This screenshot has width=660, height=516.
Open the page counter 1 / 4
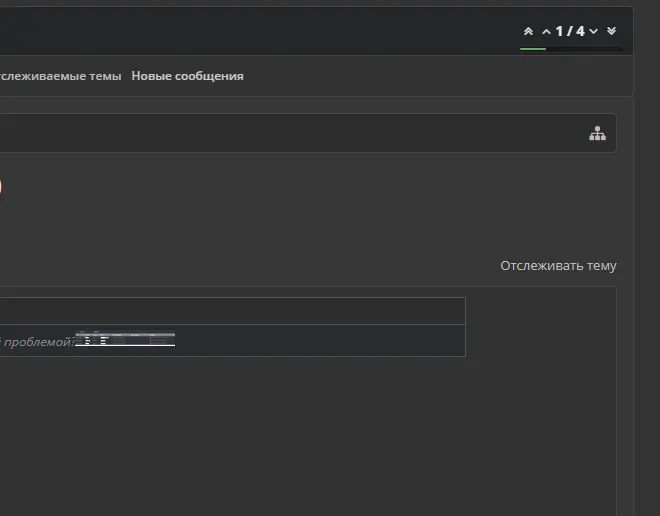click(570, 31)
